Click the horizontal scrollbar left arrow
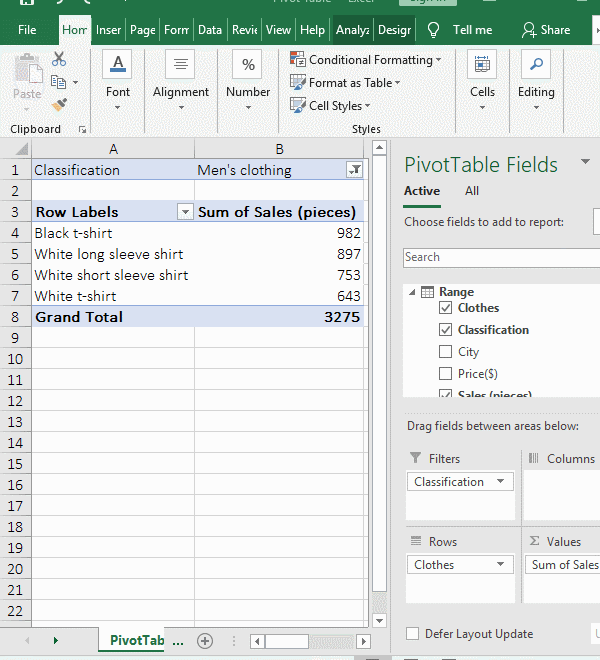 point(257,641)
